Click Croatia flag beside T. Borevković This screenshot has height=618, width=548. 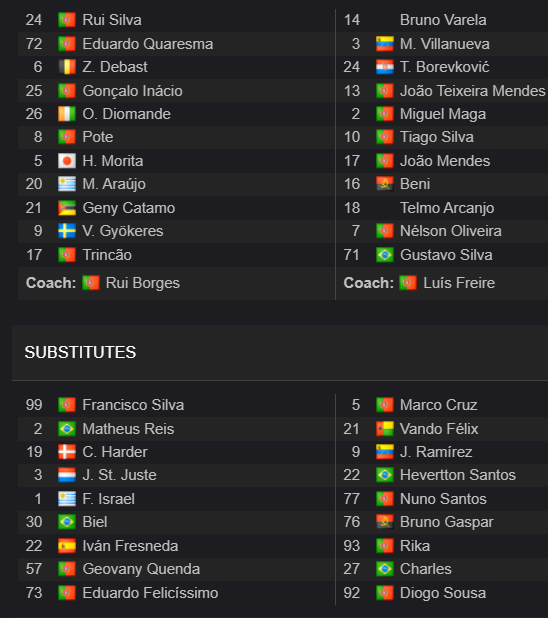384,67
